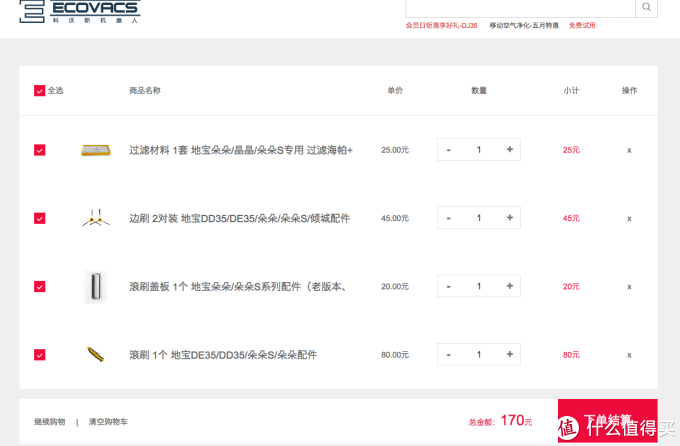This screenshot has width=680, height=446.
Task: Increase quantity of 80.00元 滚刷
Action: (510, 354)
